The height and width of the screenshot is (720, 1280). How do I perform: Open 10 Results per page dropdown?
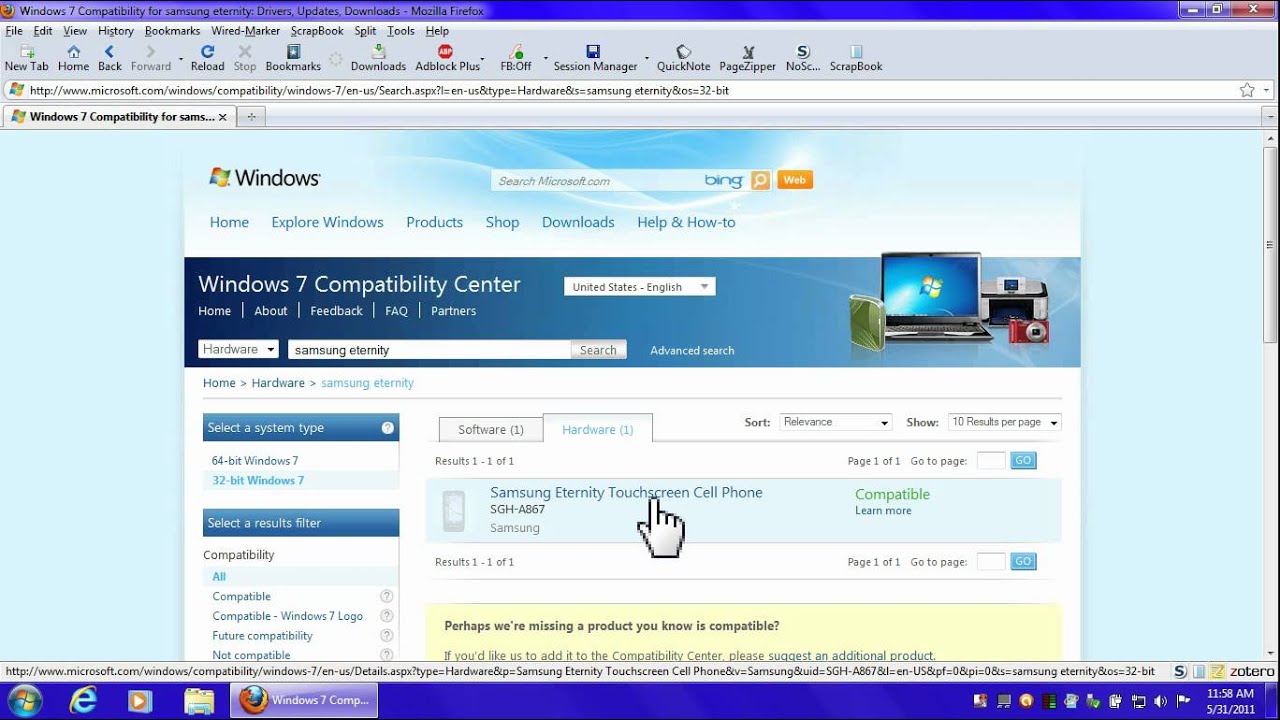[1004, 422]
